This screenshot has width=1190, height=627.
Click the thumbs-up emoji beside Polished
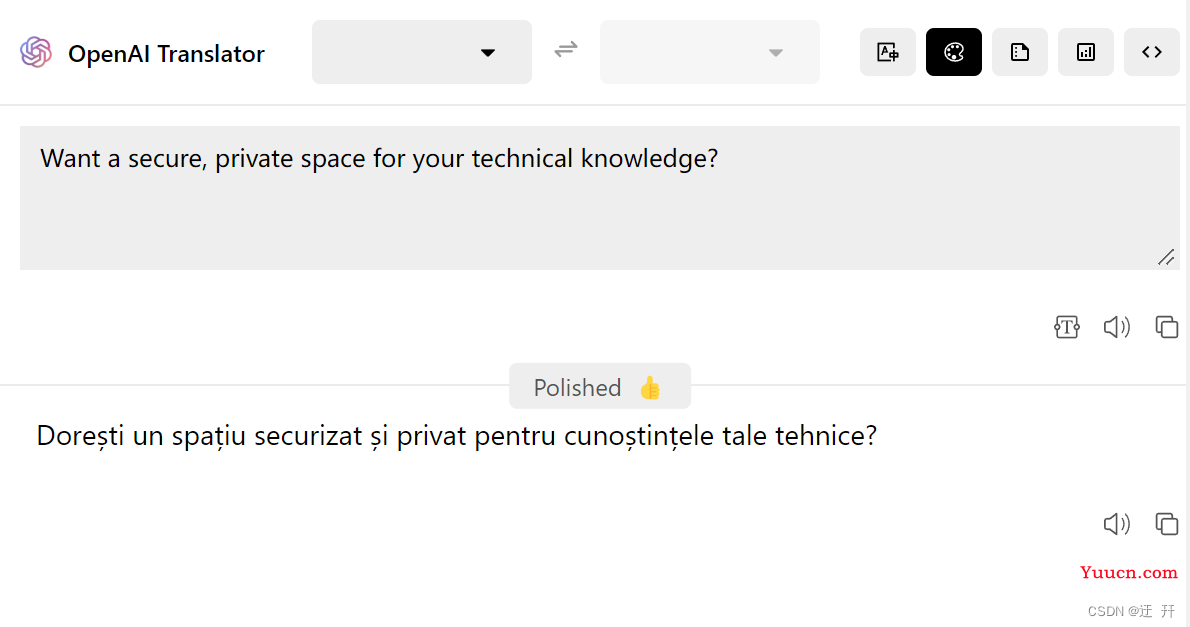pyautogui.click(x=650, y=388)
